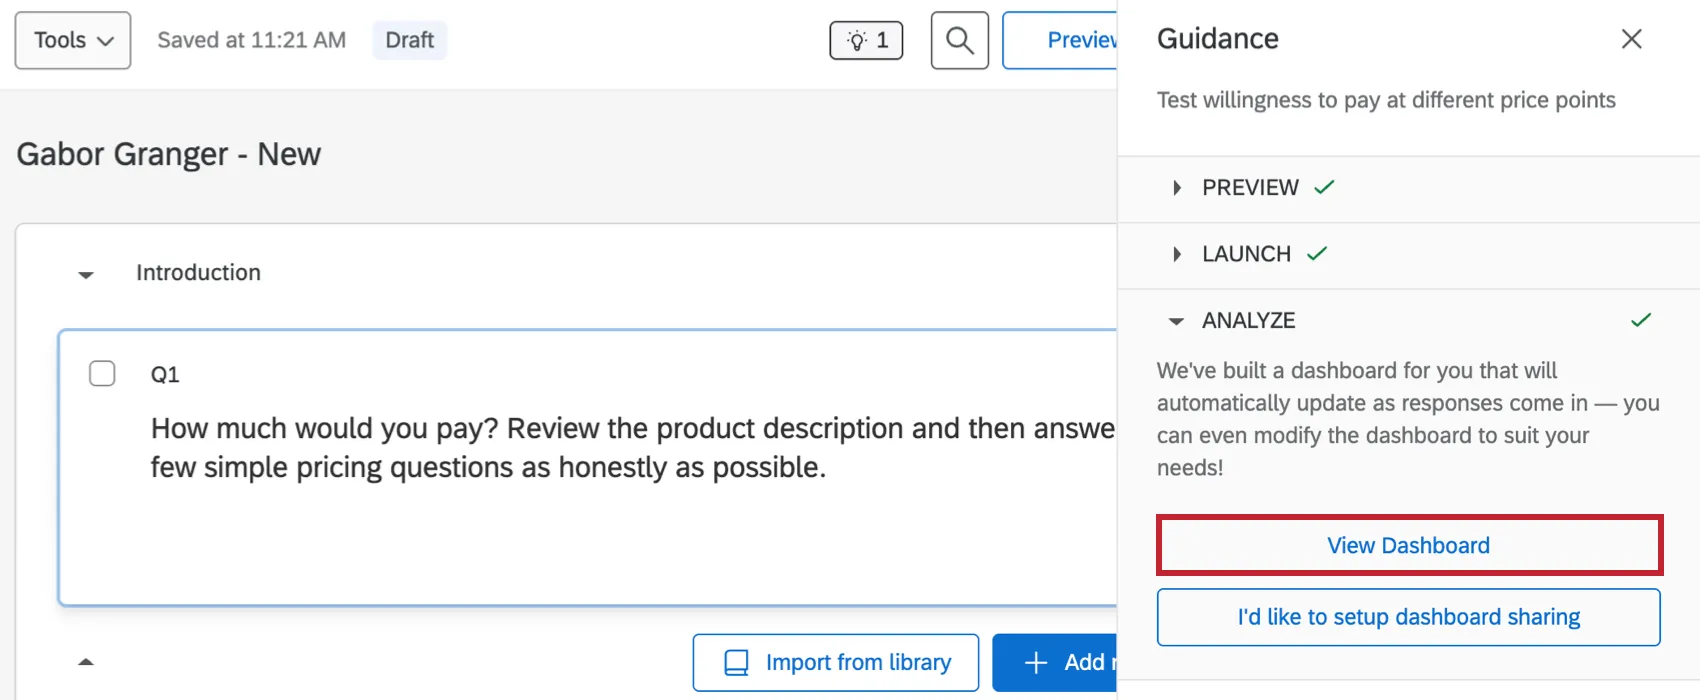Close the Guidance panel

(x=1631, y=39)
